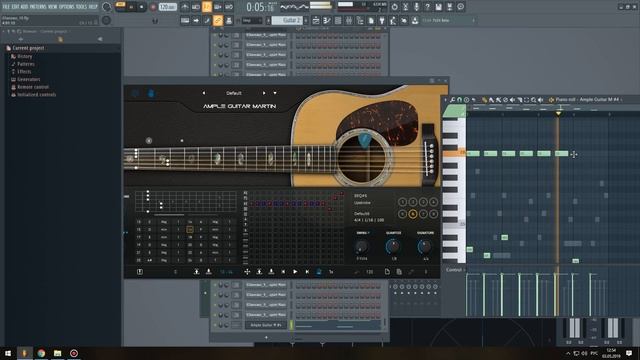The height and width of the screenshot is (360, 640).
Task: Click the tempo display showing 120
Action: point(167,7)
